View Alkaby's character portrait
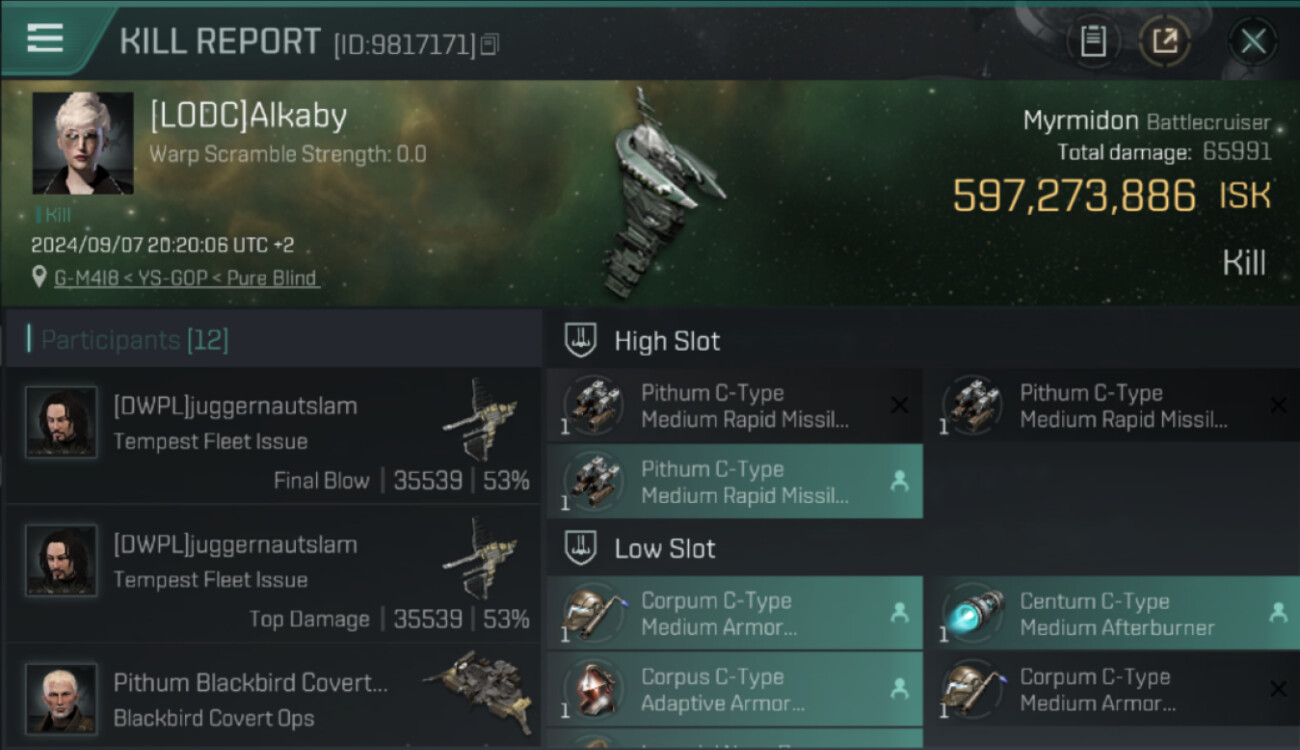 [x=83, y=143]
